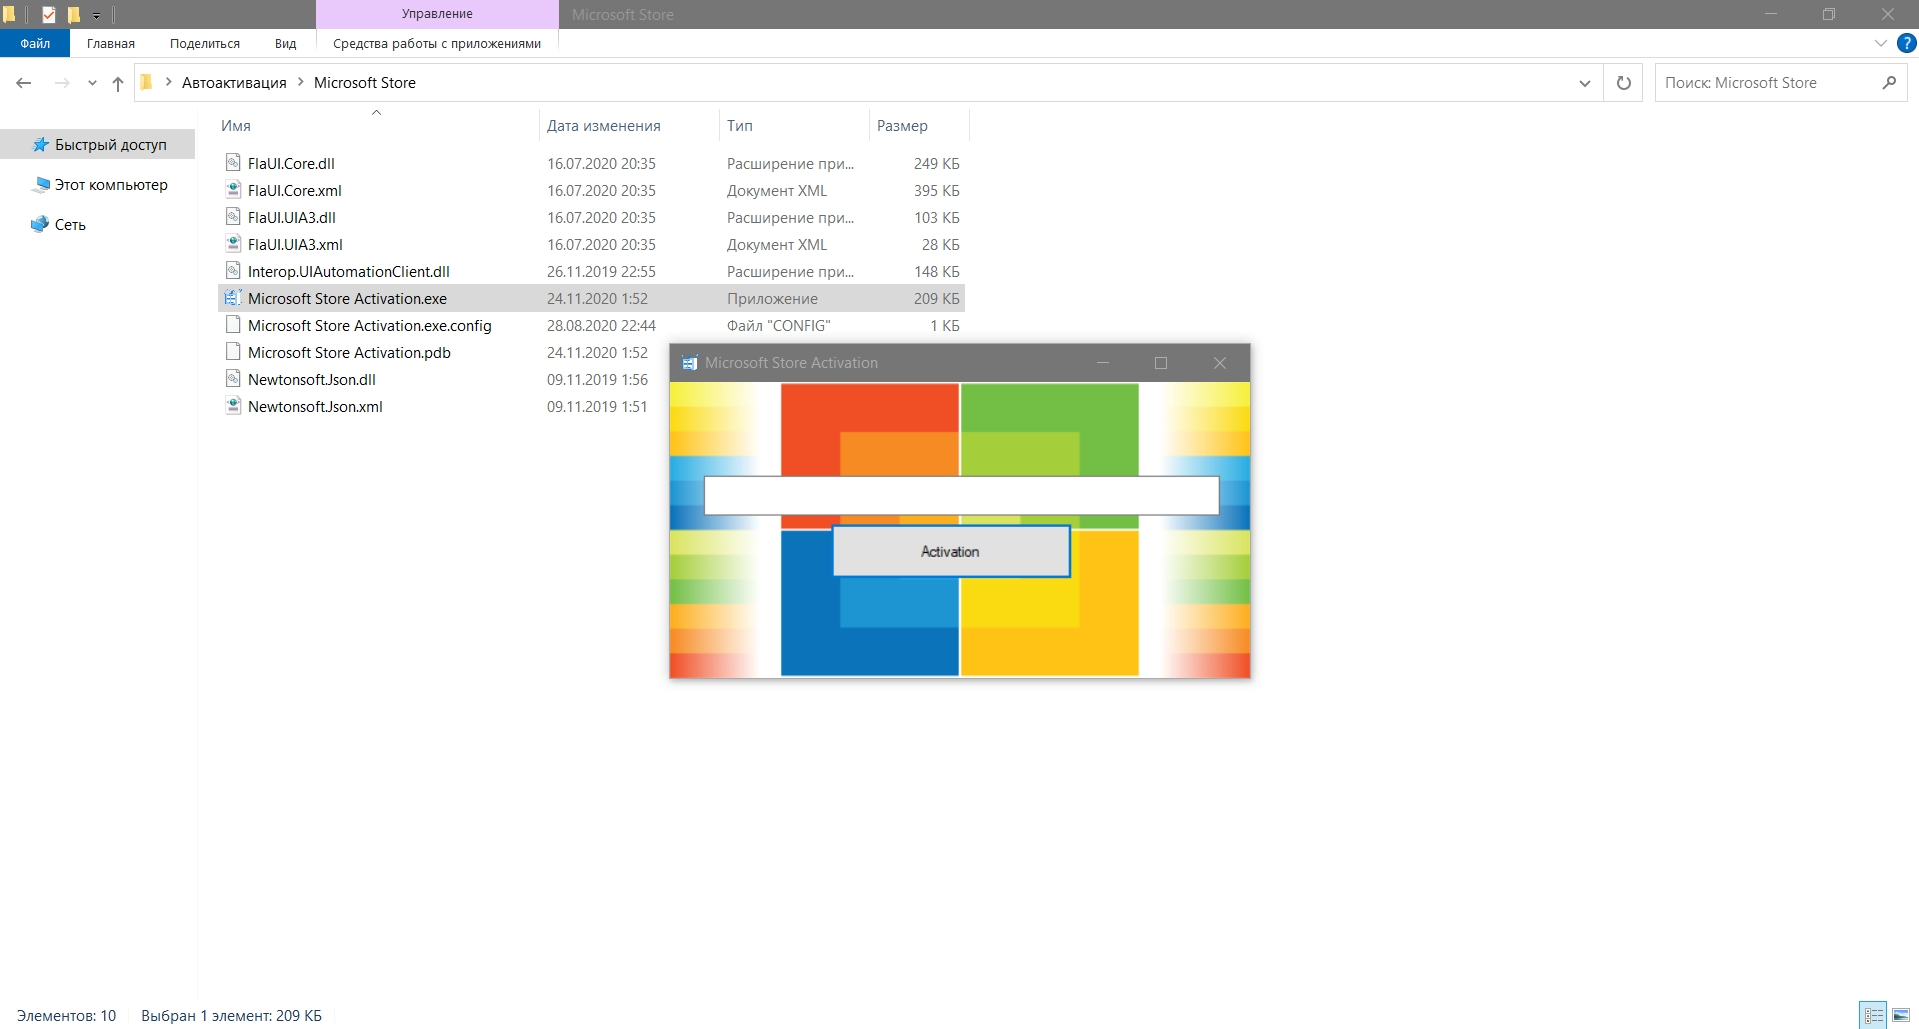The width and height of the screenshot is (1919, 1029).
Task: Expand breadcrumb arrow before Автоактивация
Action: coord(168,82)
